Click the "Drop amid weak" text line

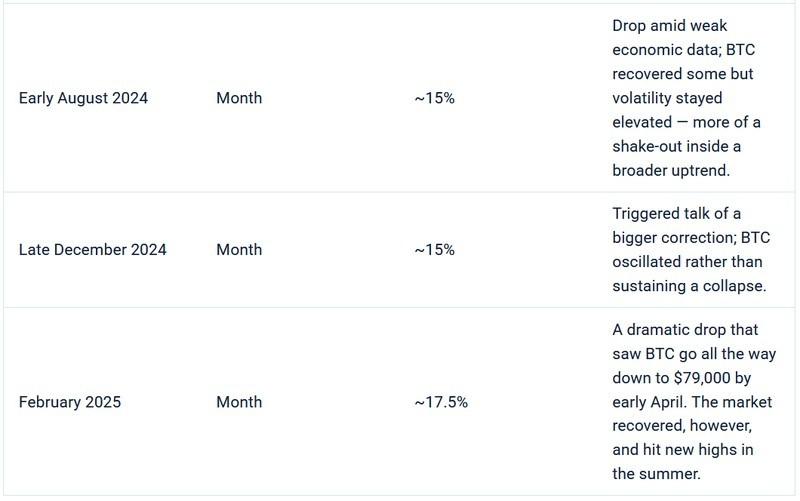(667, 27)
